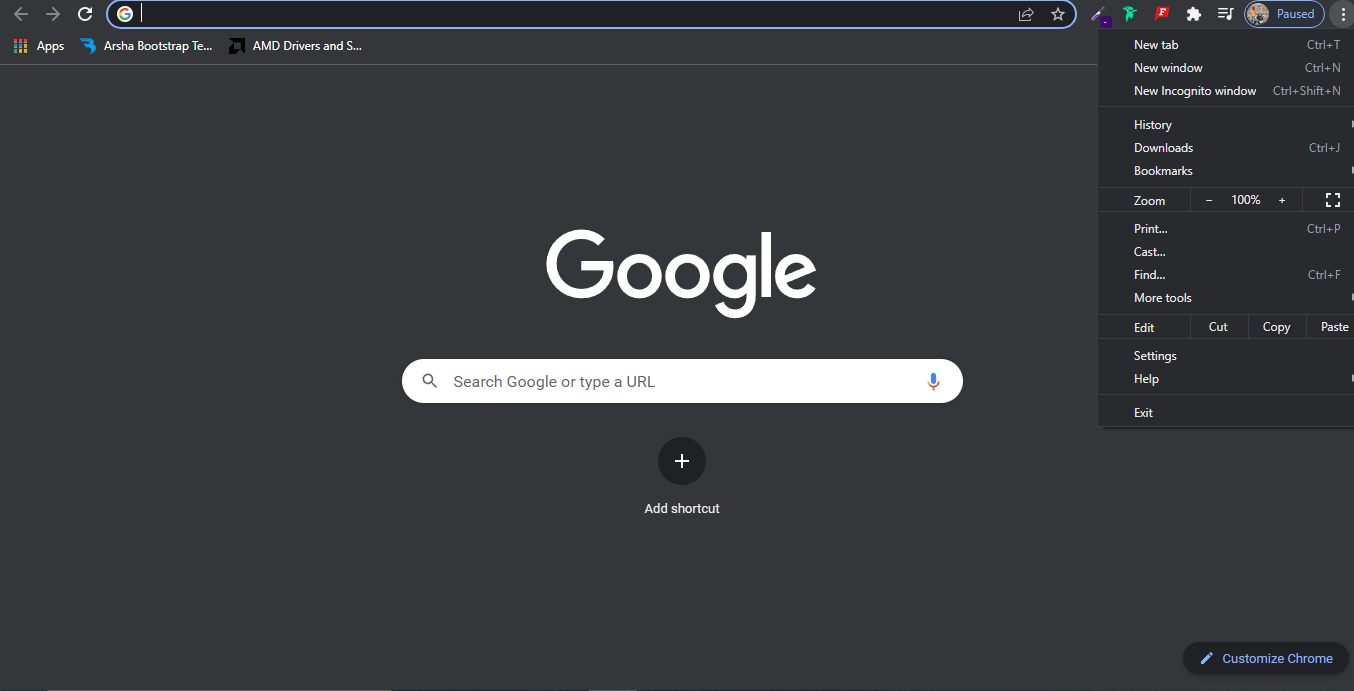The image size is (1354, 691).
Task: Click Paste in the Edit row
Action: click(1333, 327)
